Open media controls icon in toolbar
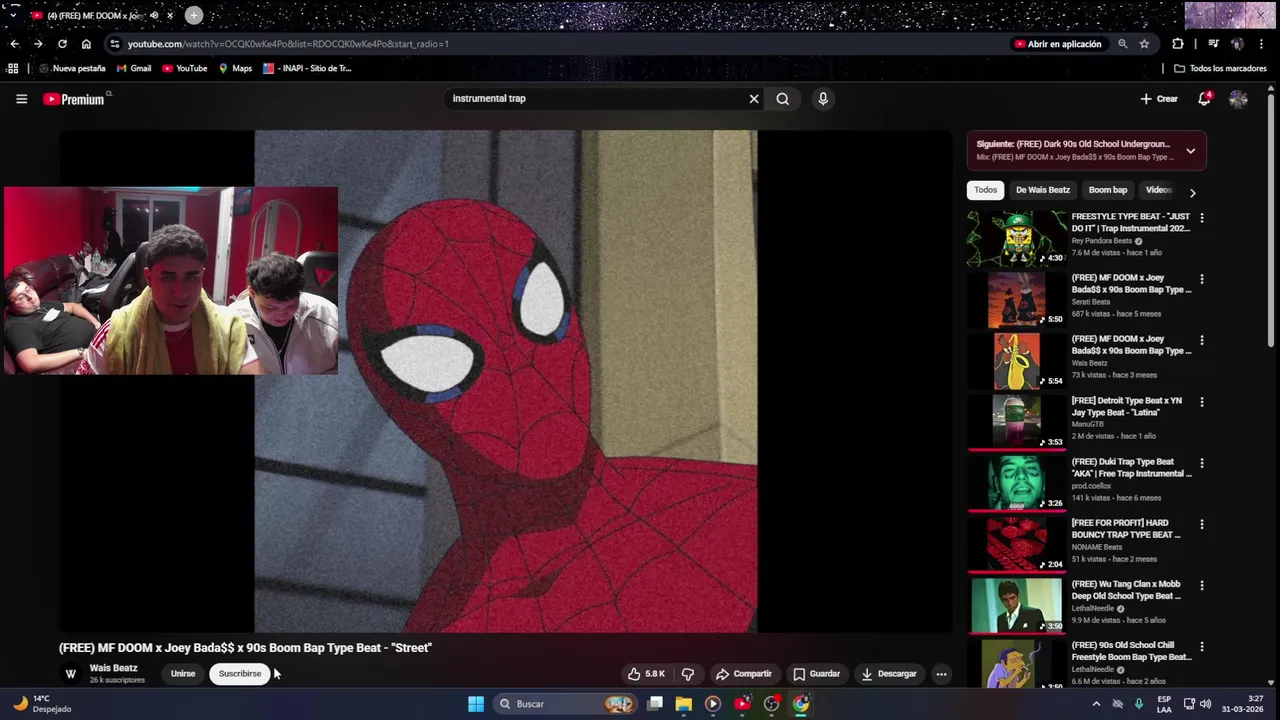This screenshot has height=720, width=1280. click(x=1213, y=44)
